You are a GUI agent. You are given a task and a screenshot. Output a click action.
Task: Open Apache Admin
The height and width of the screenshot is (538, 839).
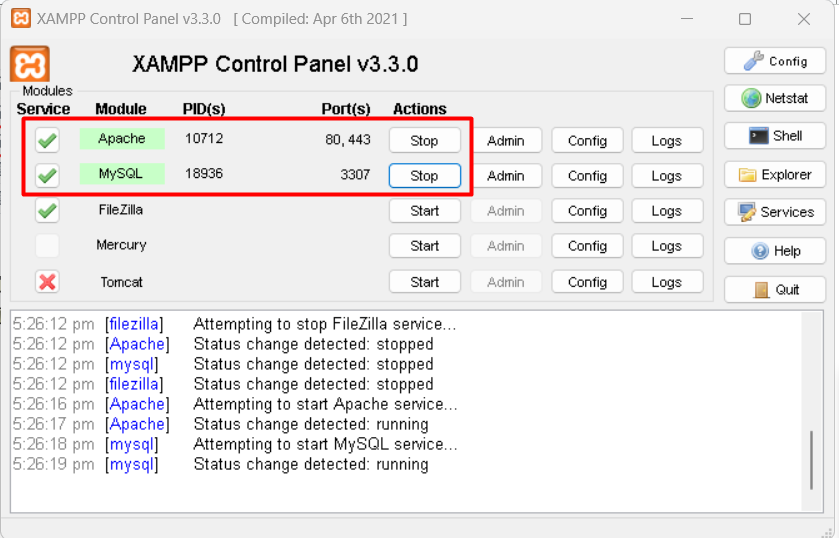tap(506, 141)
